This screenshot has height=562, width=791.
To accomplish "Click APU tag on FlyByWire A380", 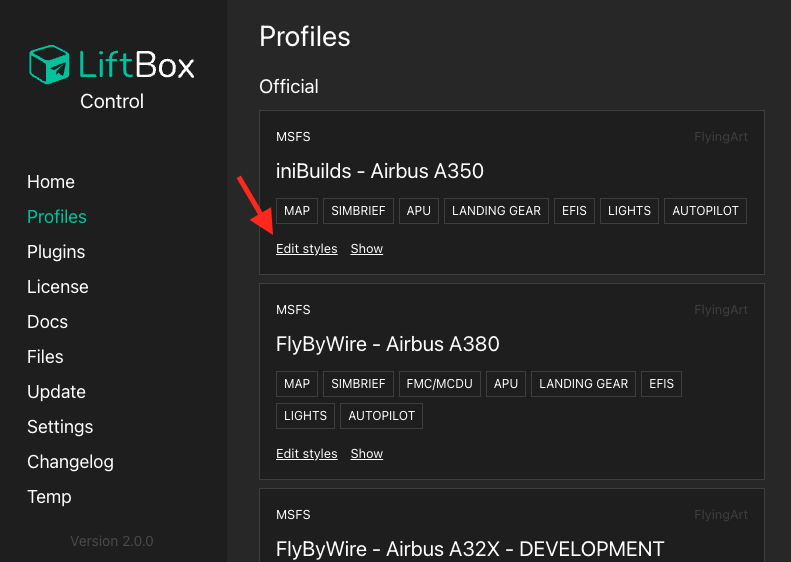I will (506, 384).
